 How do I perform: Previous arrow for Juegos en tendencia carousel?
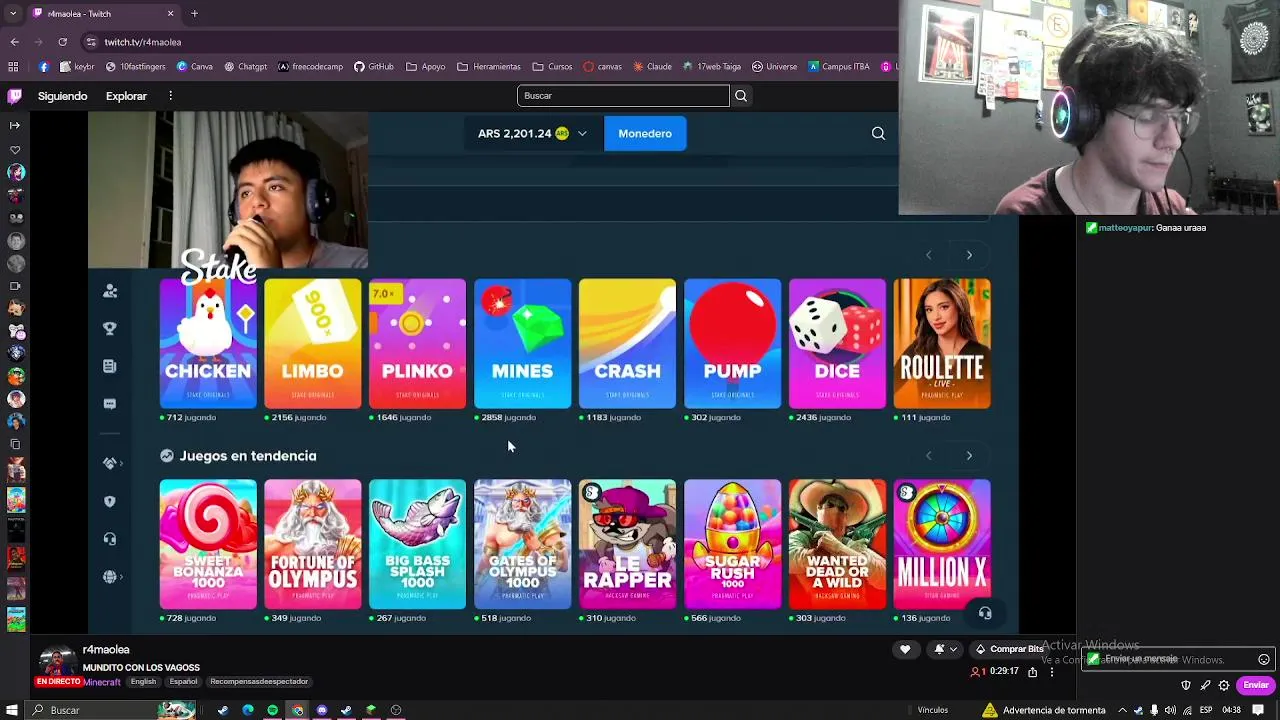pos(928,456)
